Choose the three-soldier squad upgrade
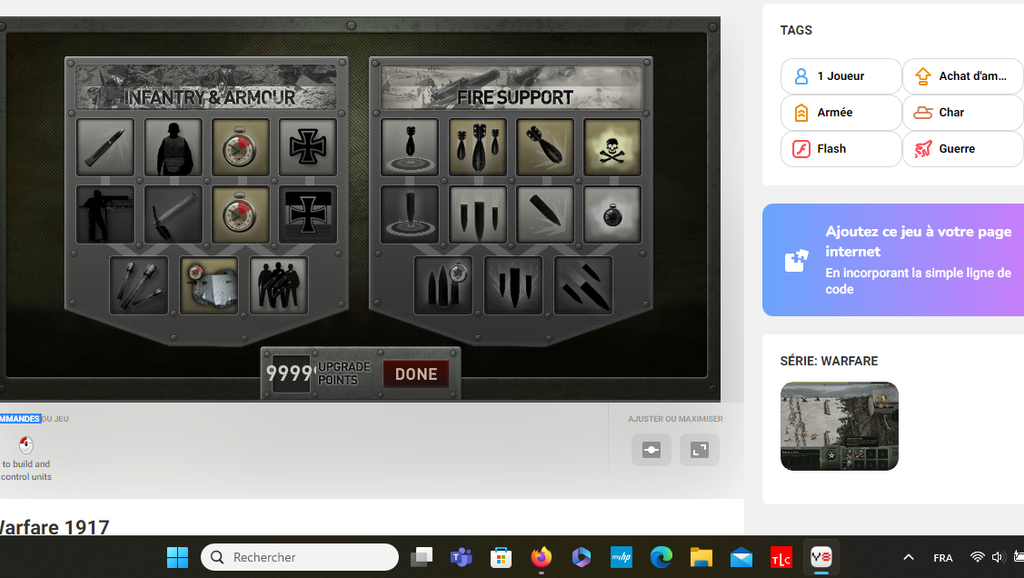 [279, 285]
